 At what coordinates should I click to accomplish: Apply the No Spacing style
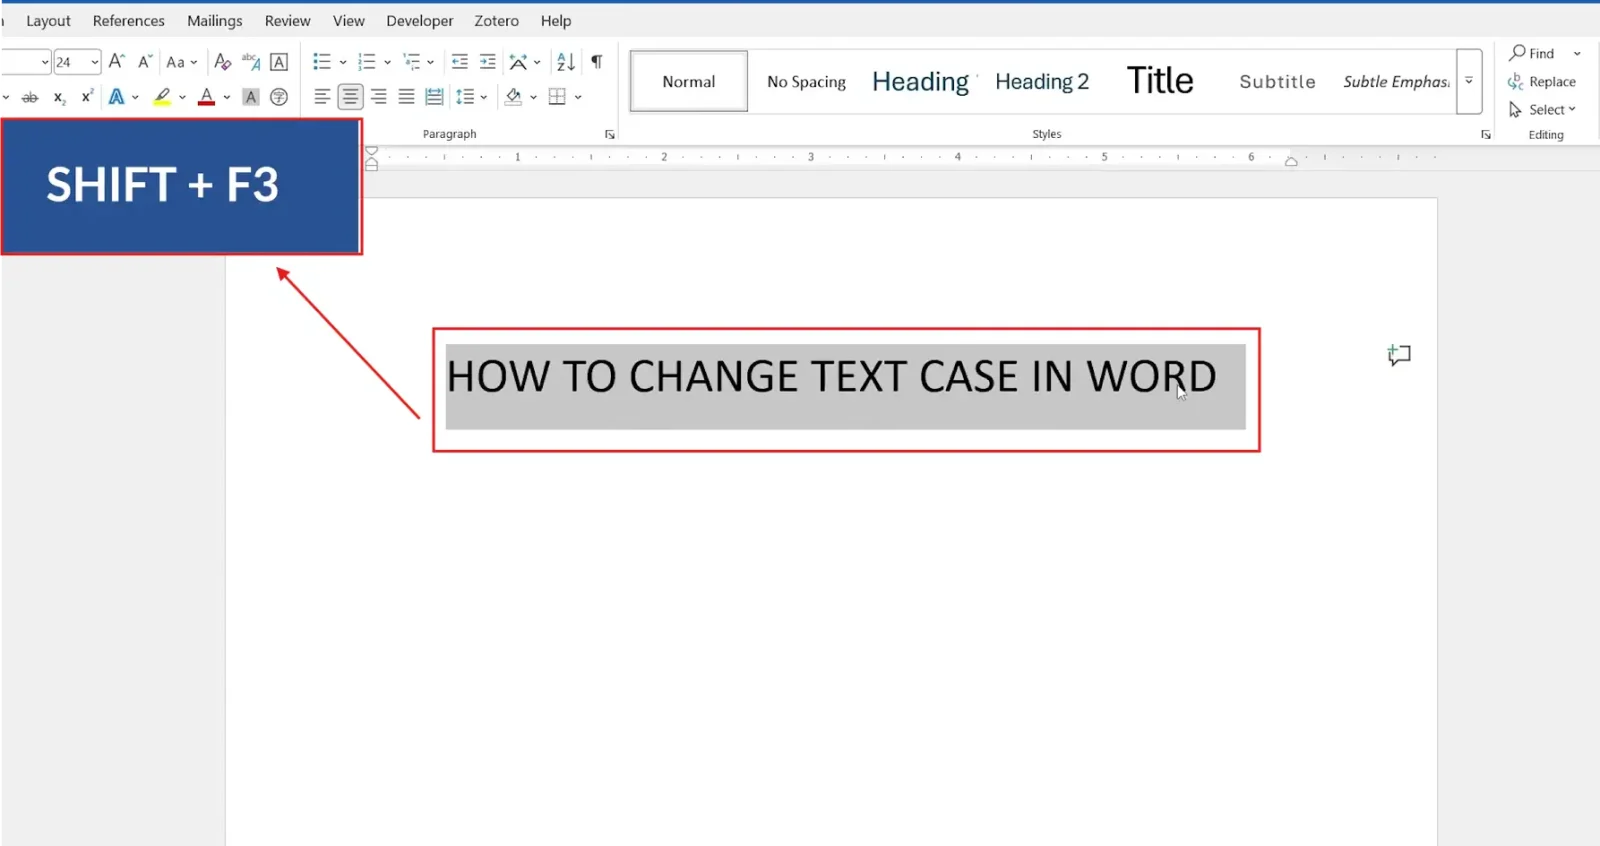click(806, 81)
